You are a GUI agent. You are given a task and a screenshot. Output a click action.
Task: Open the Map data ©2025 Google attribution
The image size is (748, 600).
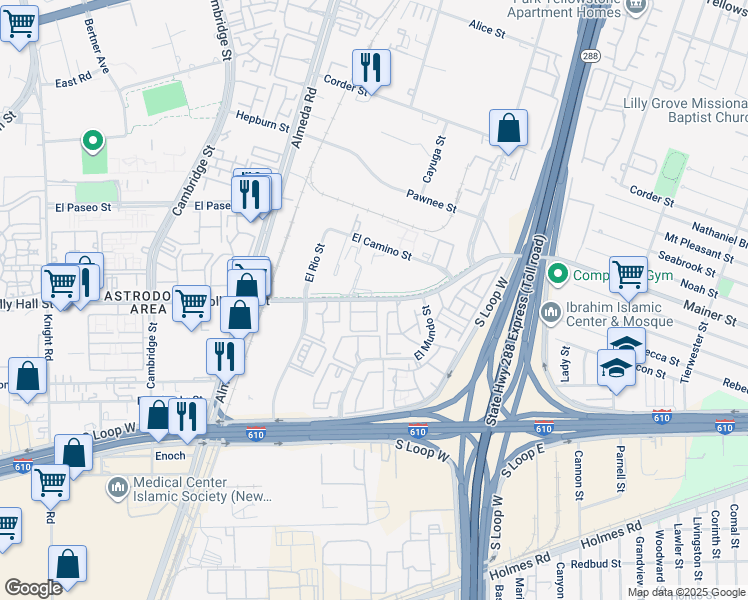[686, 592]
